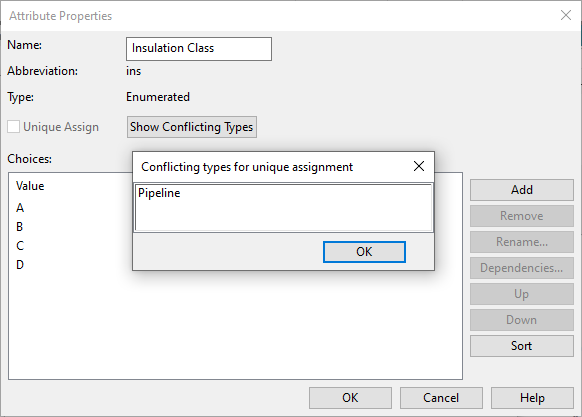582x417 pixels.
Task: Edit the Insulation Class name field
Action: point(199,49)
